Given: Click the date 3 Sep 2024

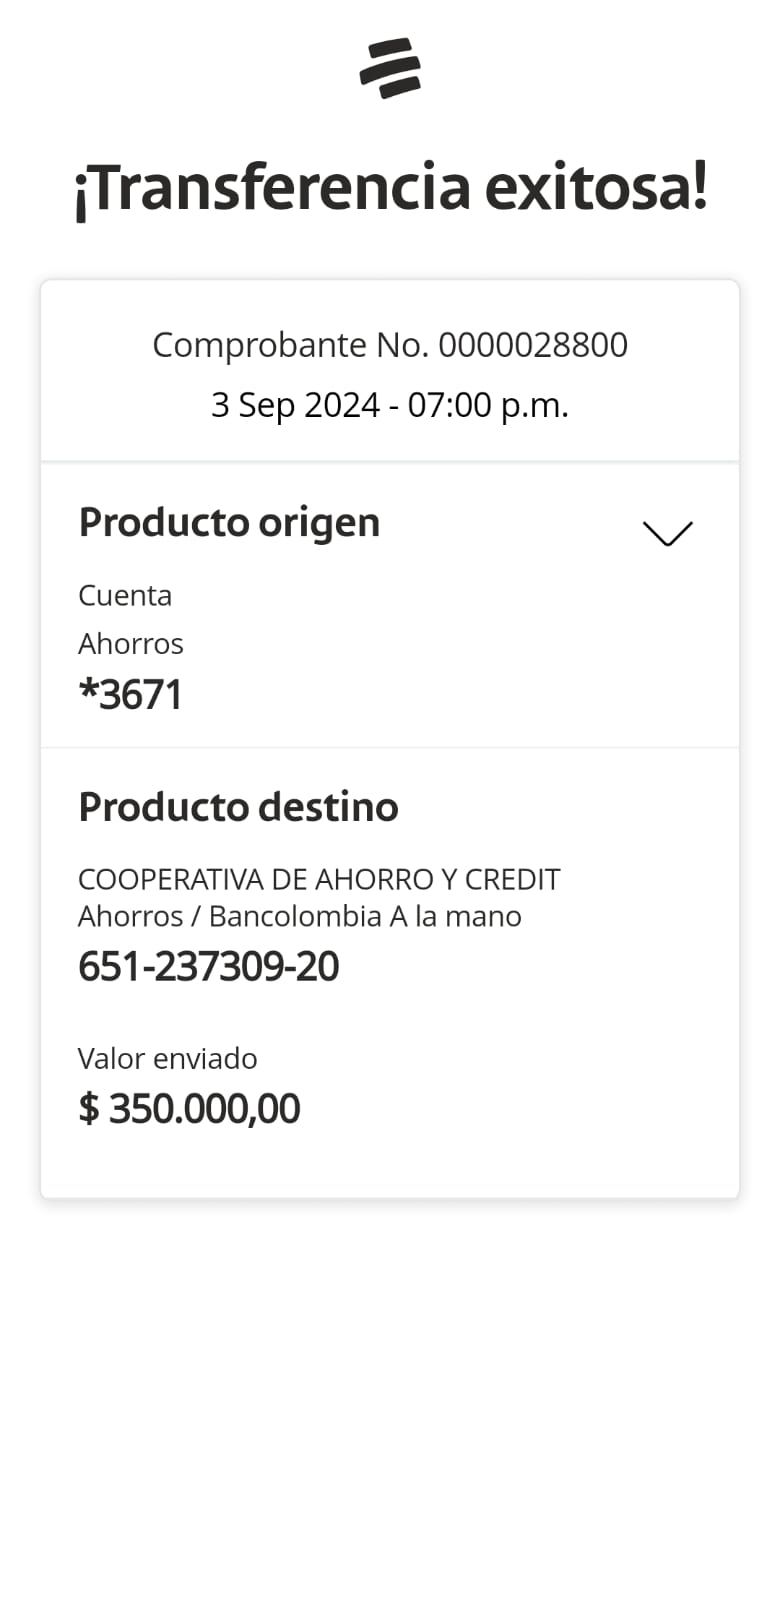Looking at the screenshot, I should (x=295, y=405).
